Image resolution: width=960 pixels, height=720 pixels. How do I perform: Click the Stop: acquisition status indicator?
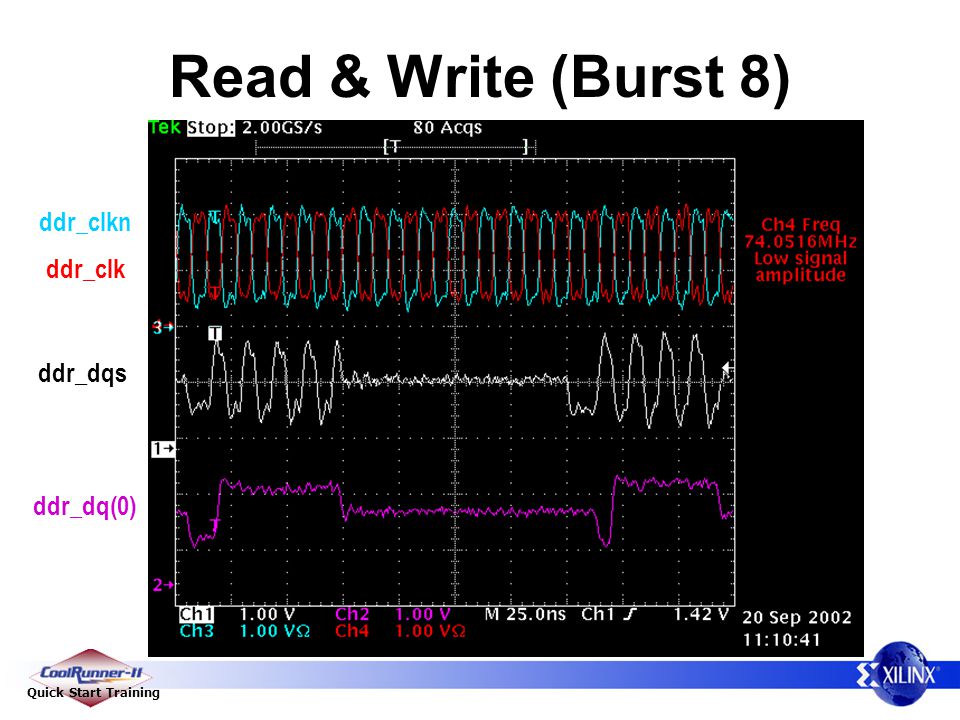click(211, 127)
